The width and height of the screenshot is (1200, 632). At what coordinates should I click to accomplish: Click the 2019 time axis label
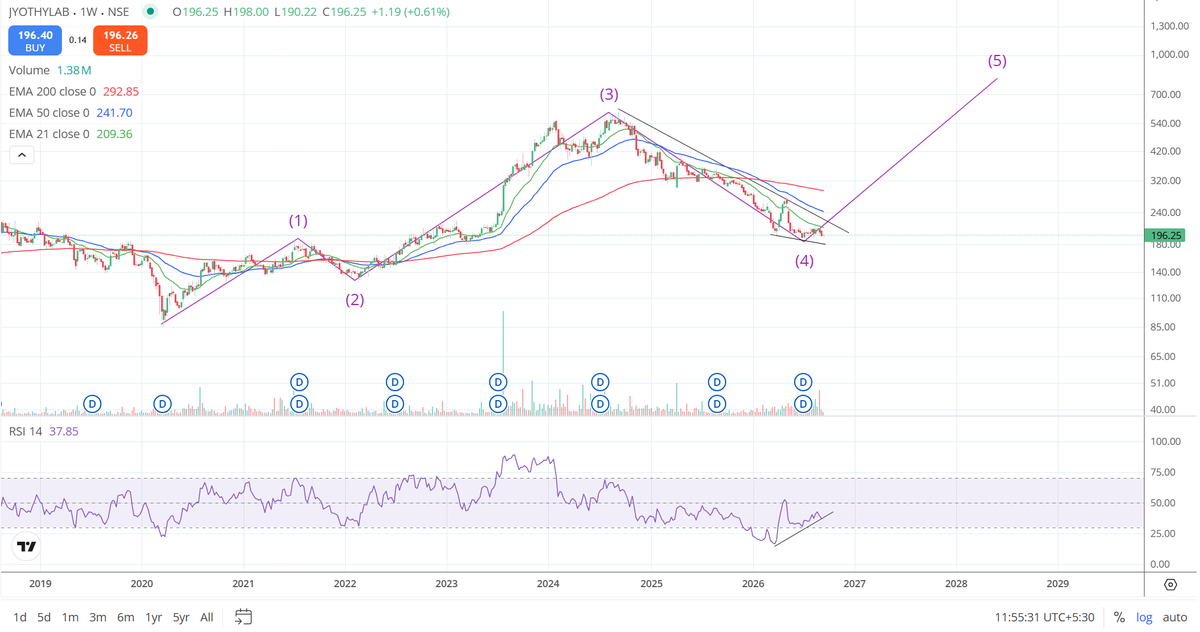coord(40,583)
